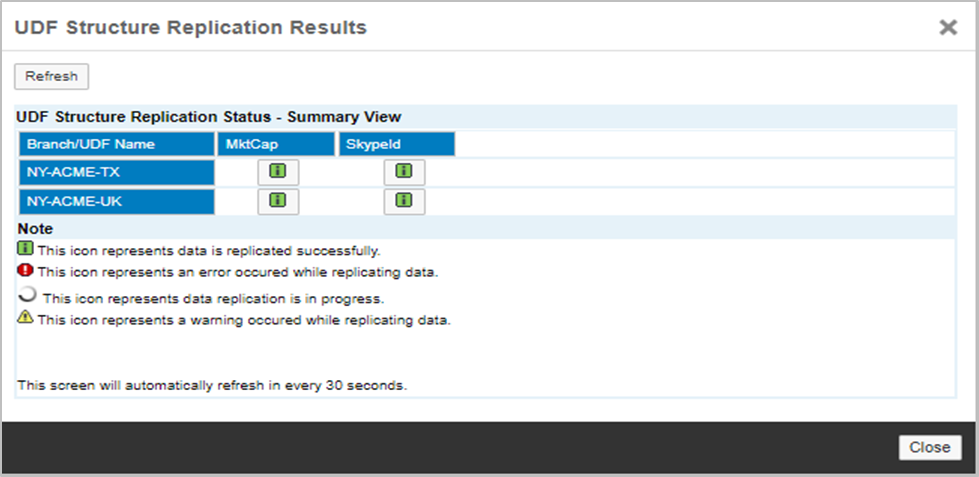This screenshot has height=477, width=979.
Task: Click MktCap status icon for NY-ACME-UK
Action: point(278,201)
